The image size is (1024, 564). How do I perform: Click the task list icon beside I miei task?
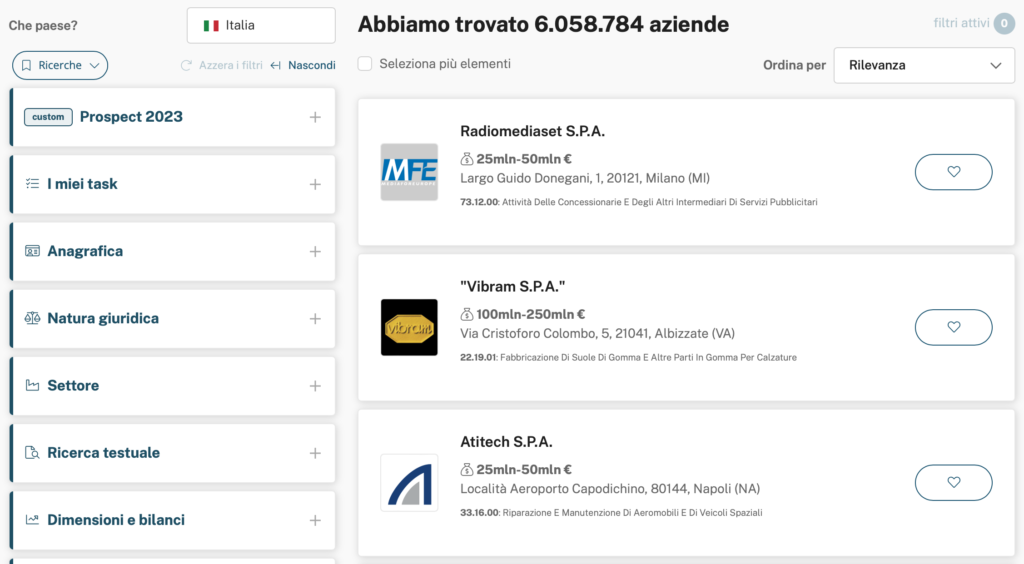[32, 184]
